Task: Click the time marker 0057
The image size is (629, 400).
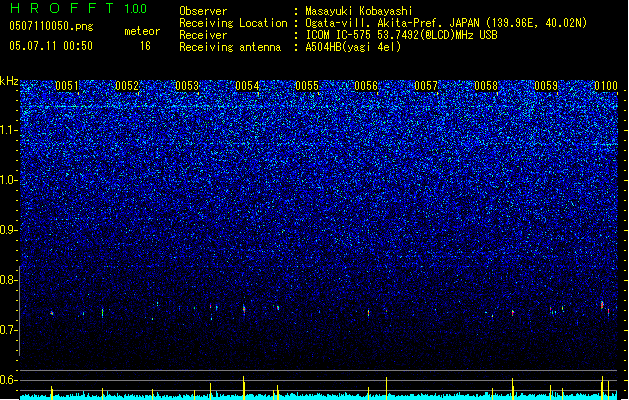Action: click(x=426, y=86)
